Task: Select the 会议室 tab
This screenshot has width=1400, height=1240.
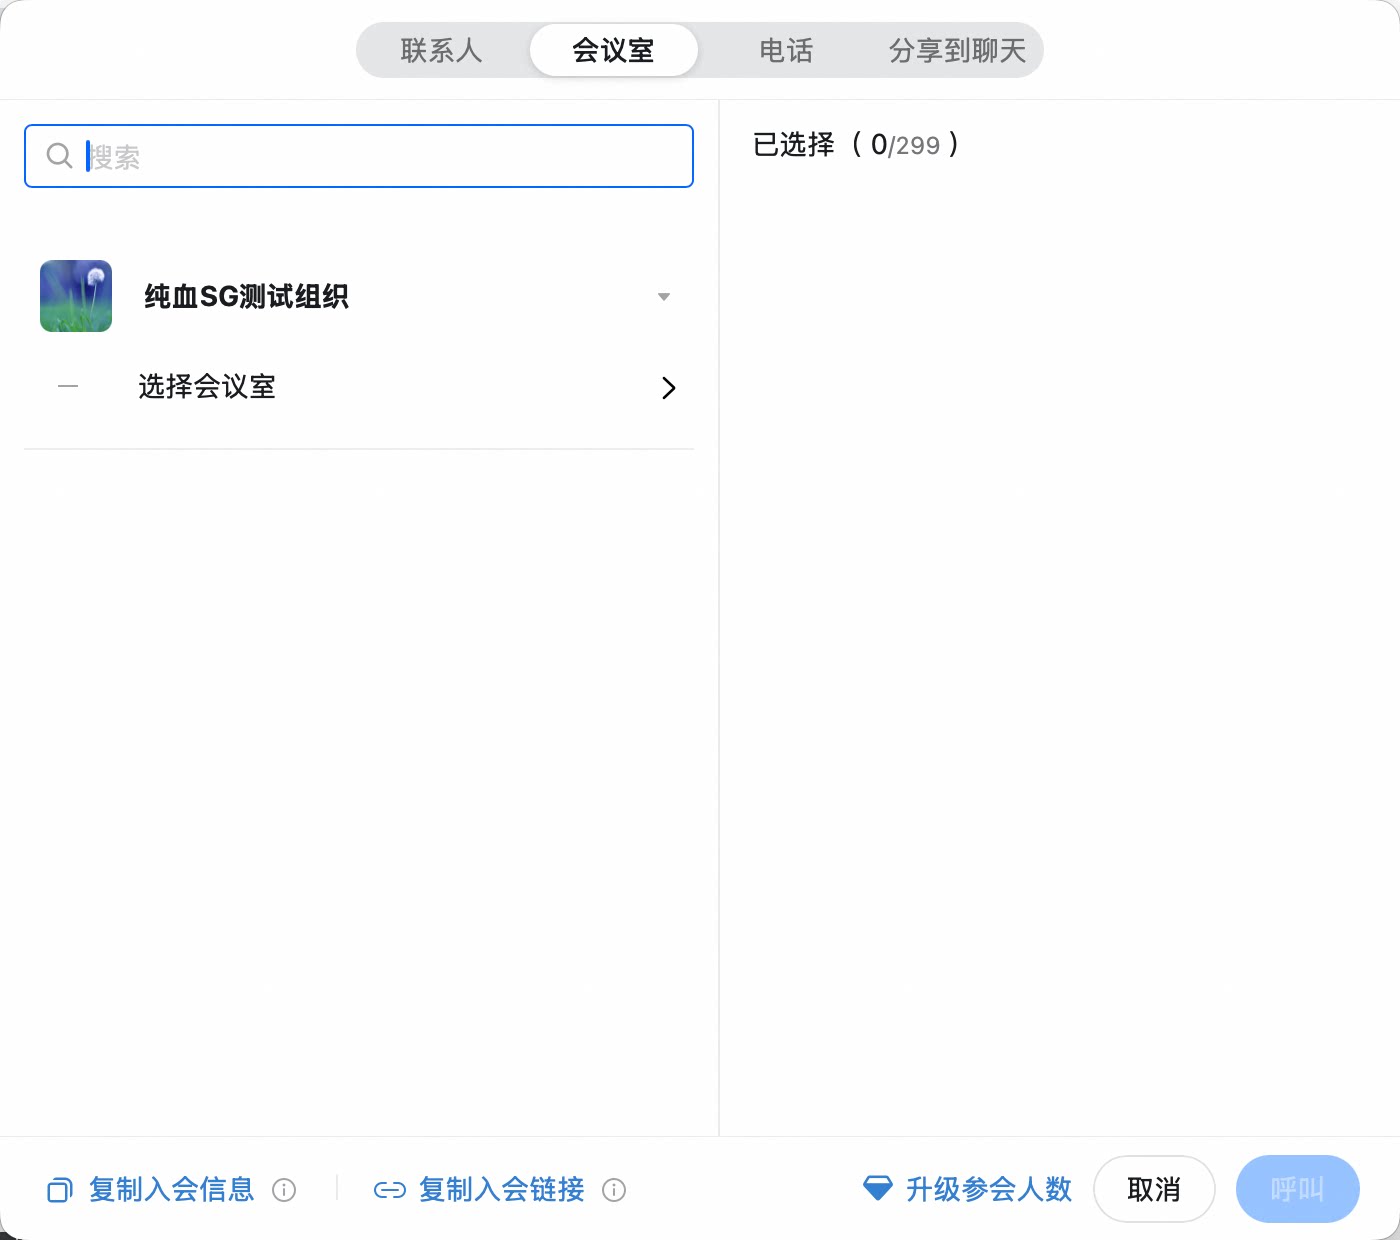Action: tap(613, 50)
